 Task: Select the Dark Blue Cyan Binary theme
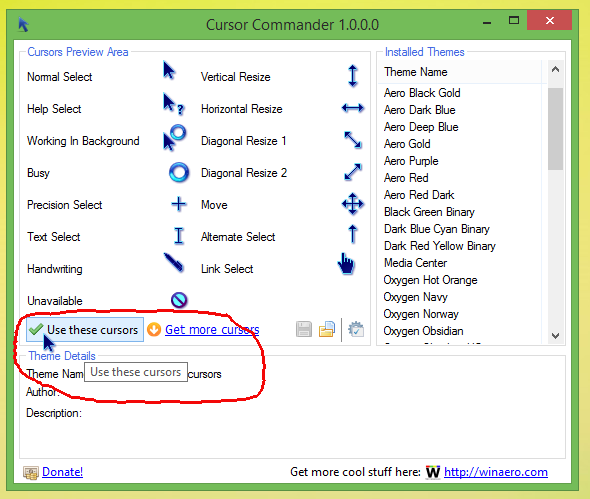coord(436,229)
